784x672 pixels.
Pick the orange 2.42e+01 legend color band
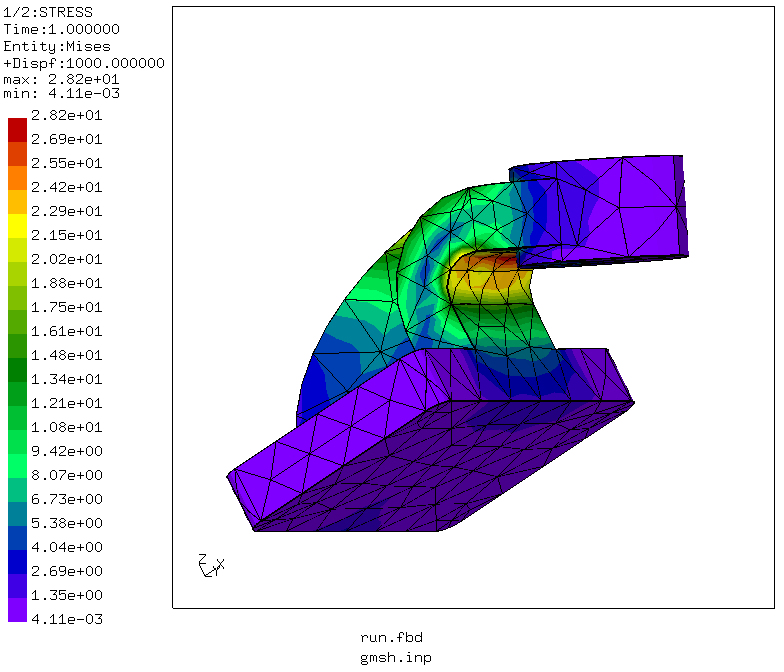tap(18, 178)
